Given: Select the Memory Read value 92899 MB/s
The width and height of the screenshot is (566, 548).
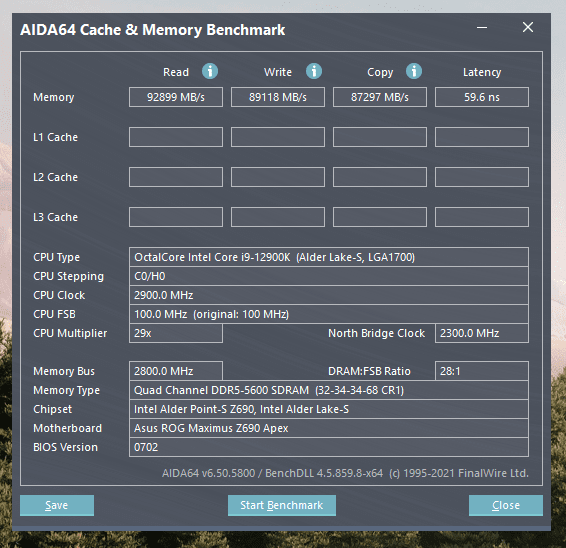Looking at the screenshot, I should click(176, 97).
